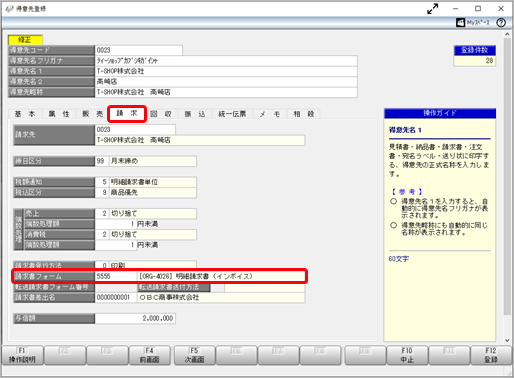
Task: Click the 税額通知 field showing 5
Action: [102, 182]
